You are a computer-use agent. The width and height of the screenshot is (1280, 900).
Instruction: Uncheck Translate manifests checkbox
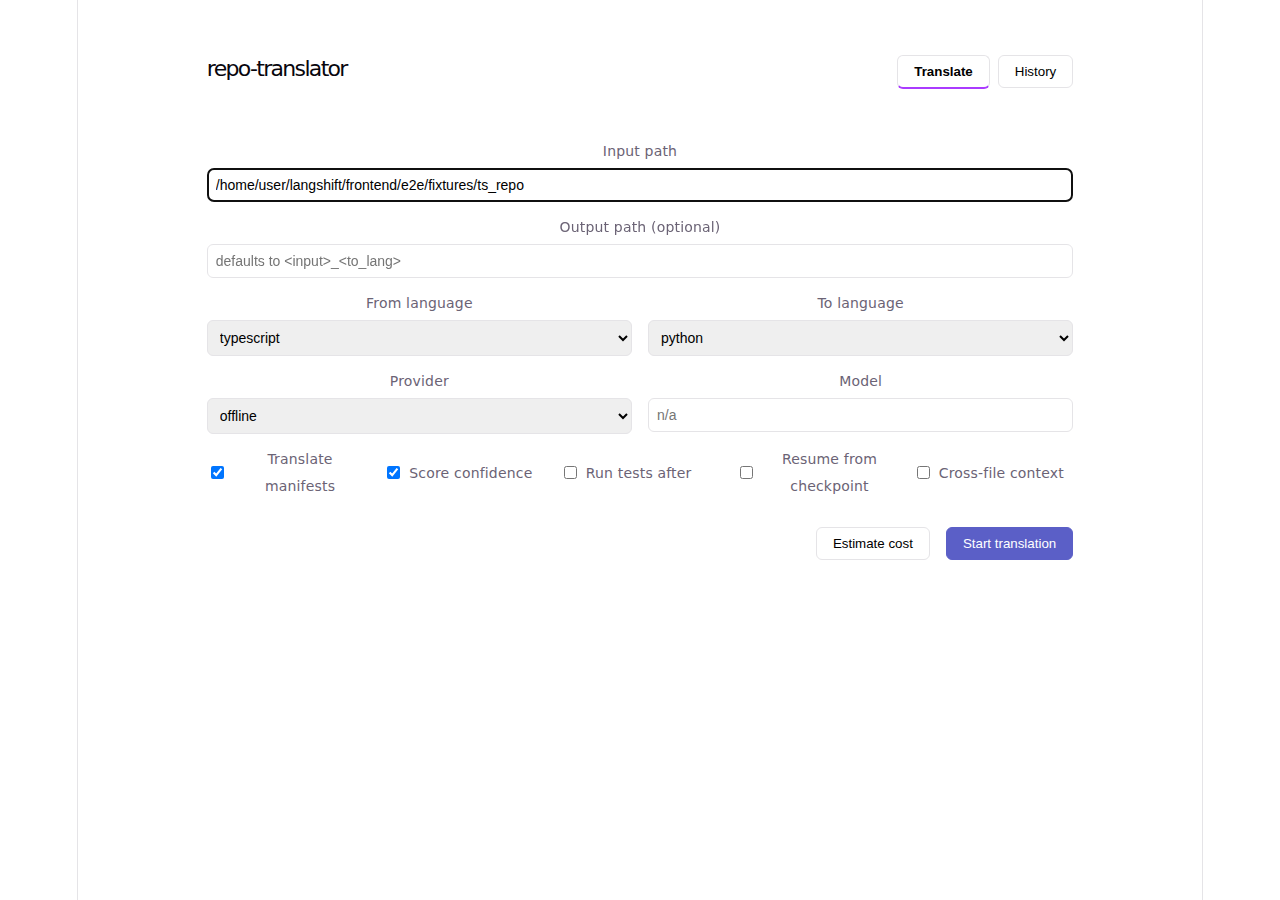click(217, 472)
